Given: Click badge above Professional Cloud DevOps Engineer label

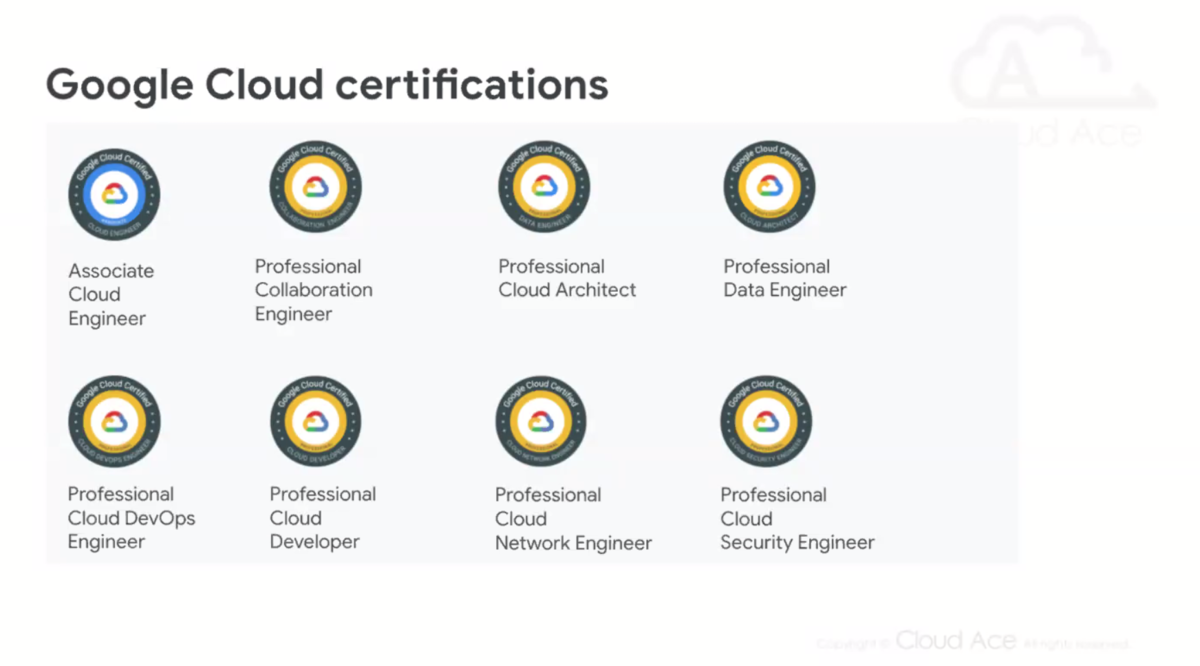Looking at the screenshot, I should pos(114,421).
